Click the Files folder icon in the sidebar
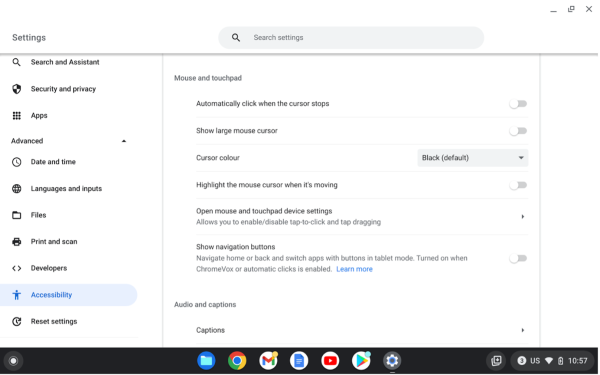 point(16,215)
